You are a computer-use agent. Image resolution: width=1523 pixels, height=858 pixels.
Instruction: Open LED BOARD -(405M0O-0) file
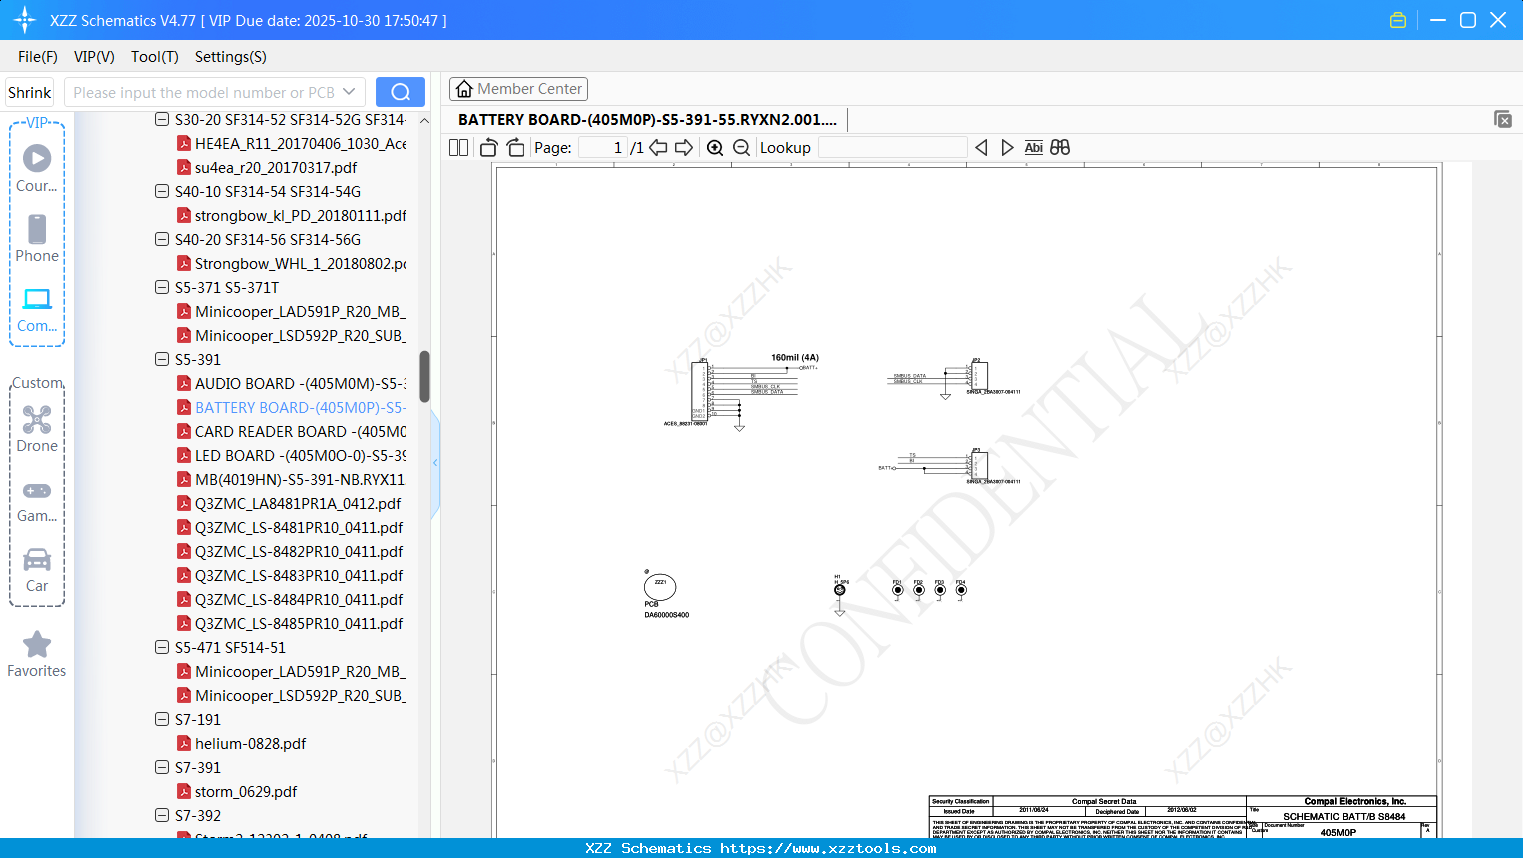pos(300,455)
